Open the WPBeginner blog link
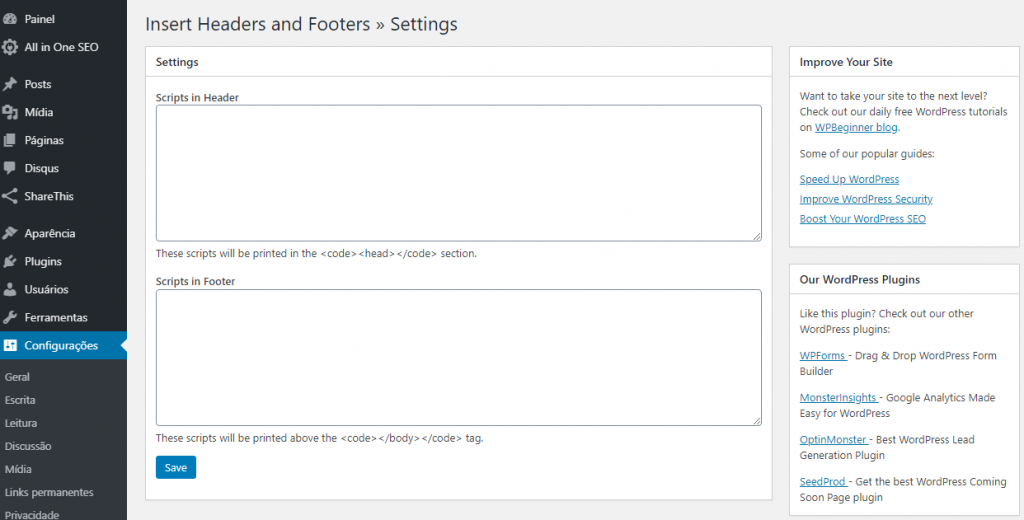Screen dimensions: 1024x520 pos(856,127)
